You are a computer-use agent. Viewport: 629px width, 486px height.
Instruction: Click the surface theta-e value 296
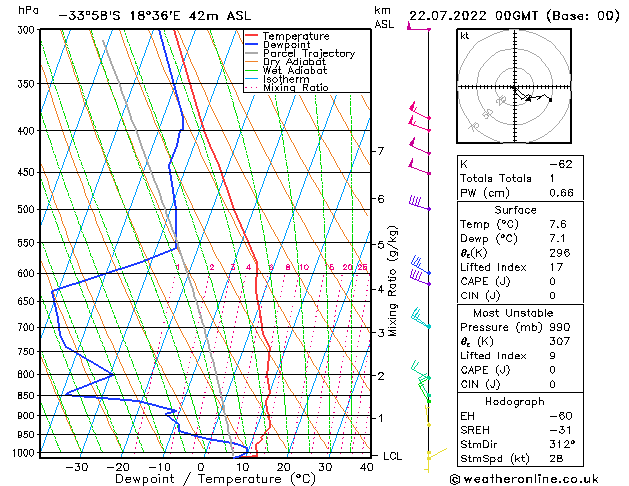point(560,253)
